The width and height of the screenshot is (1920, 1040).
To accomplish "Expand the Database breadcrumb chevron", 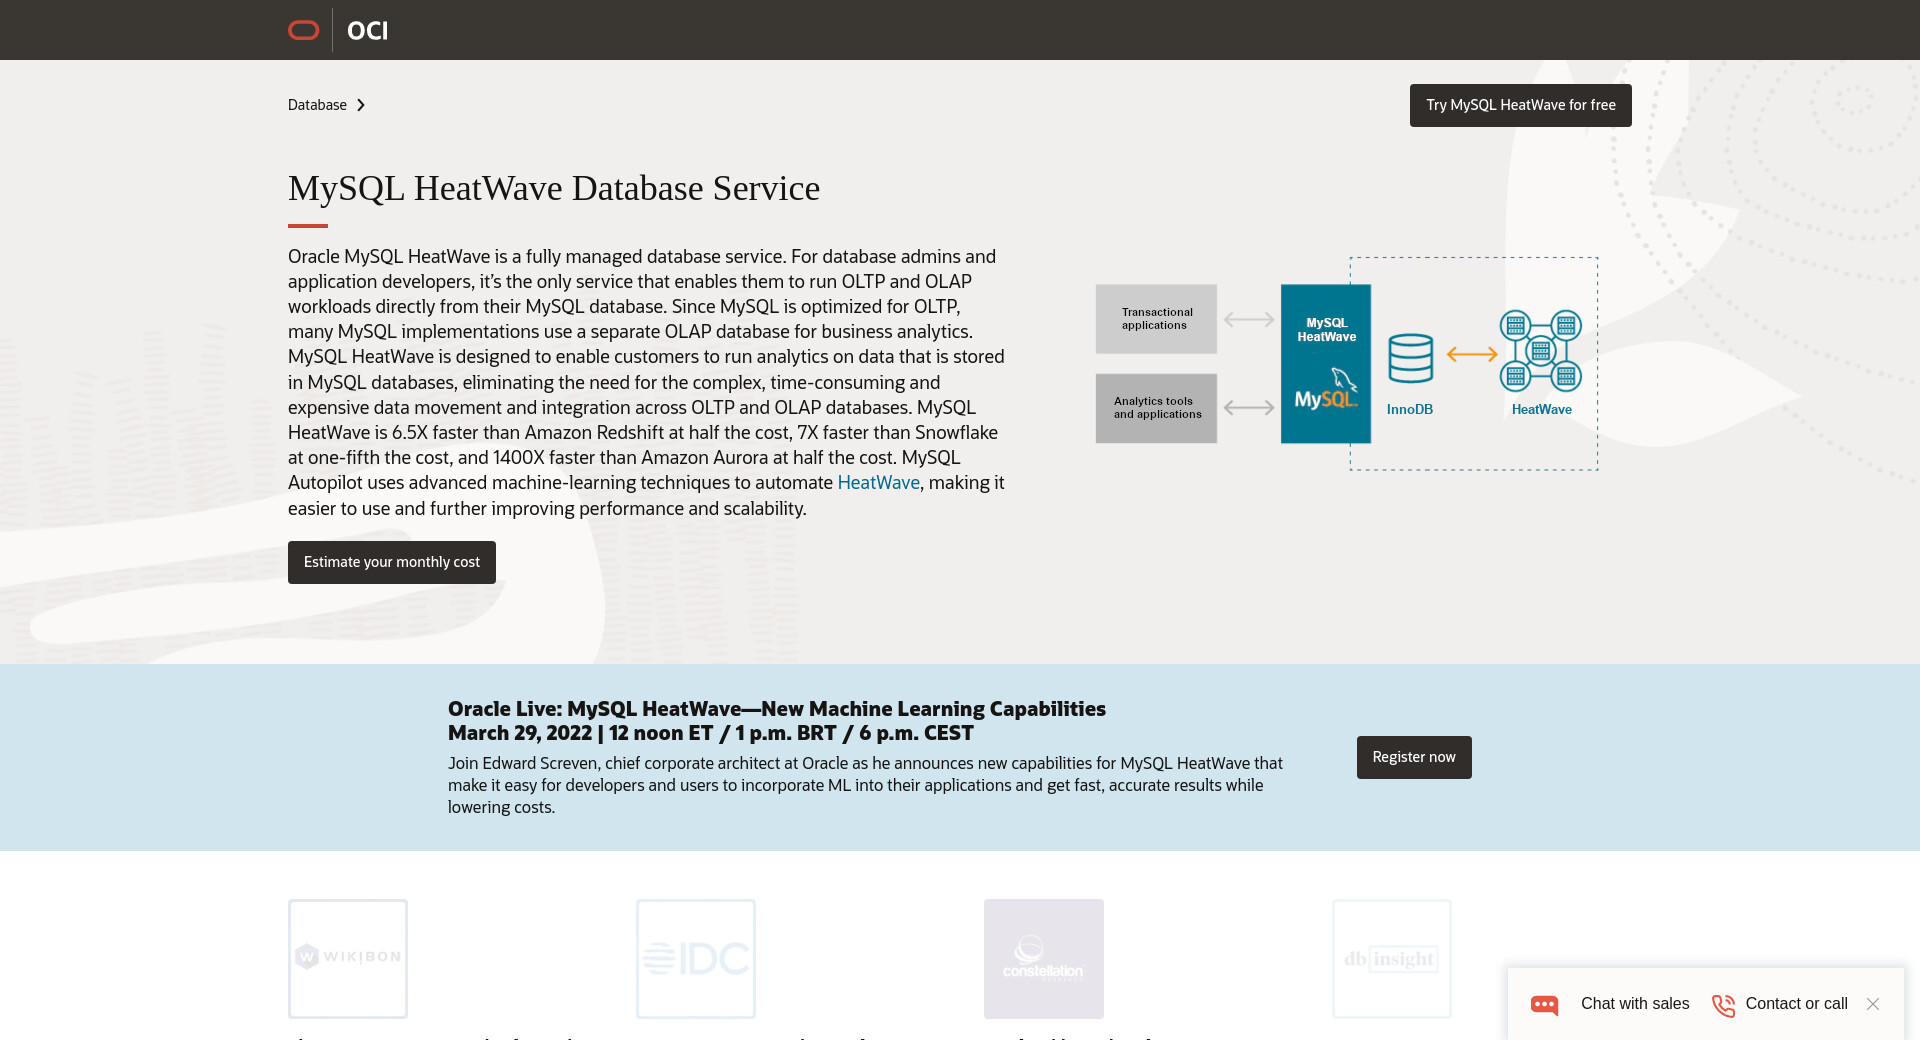I will (361, 105).
